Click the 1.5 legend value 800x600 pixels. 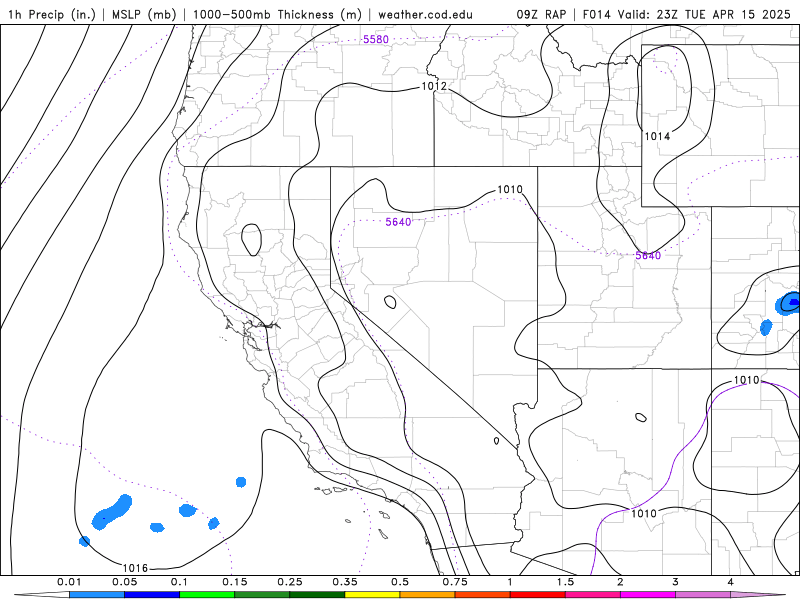pyautogui.click(x=565, y=582)
